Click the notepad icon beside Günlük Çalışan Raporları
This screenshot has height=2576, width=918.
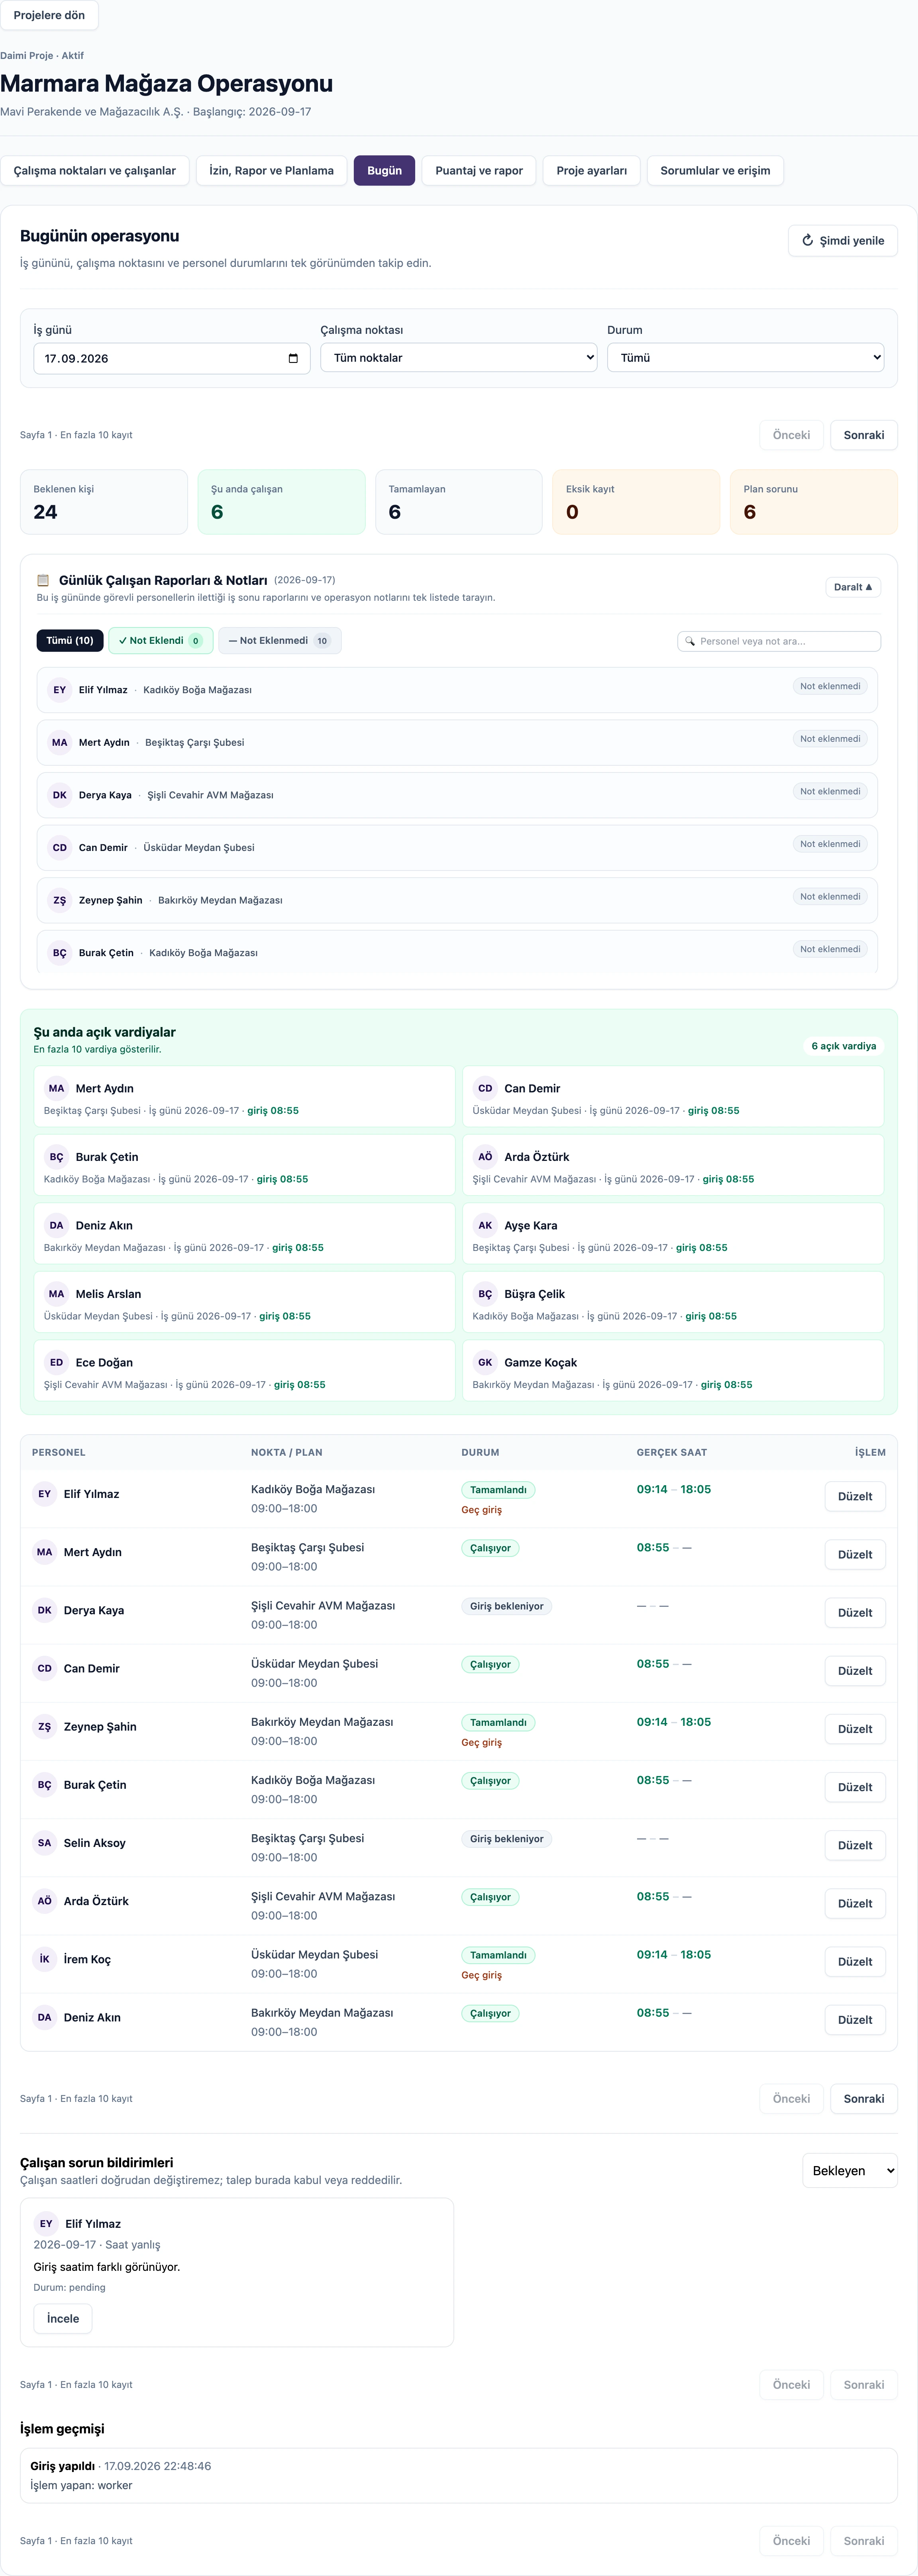tap(43, 580)
